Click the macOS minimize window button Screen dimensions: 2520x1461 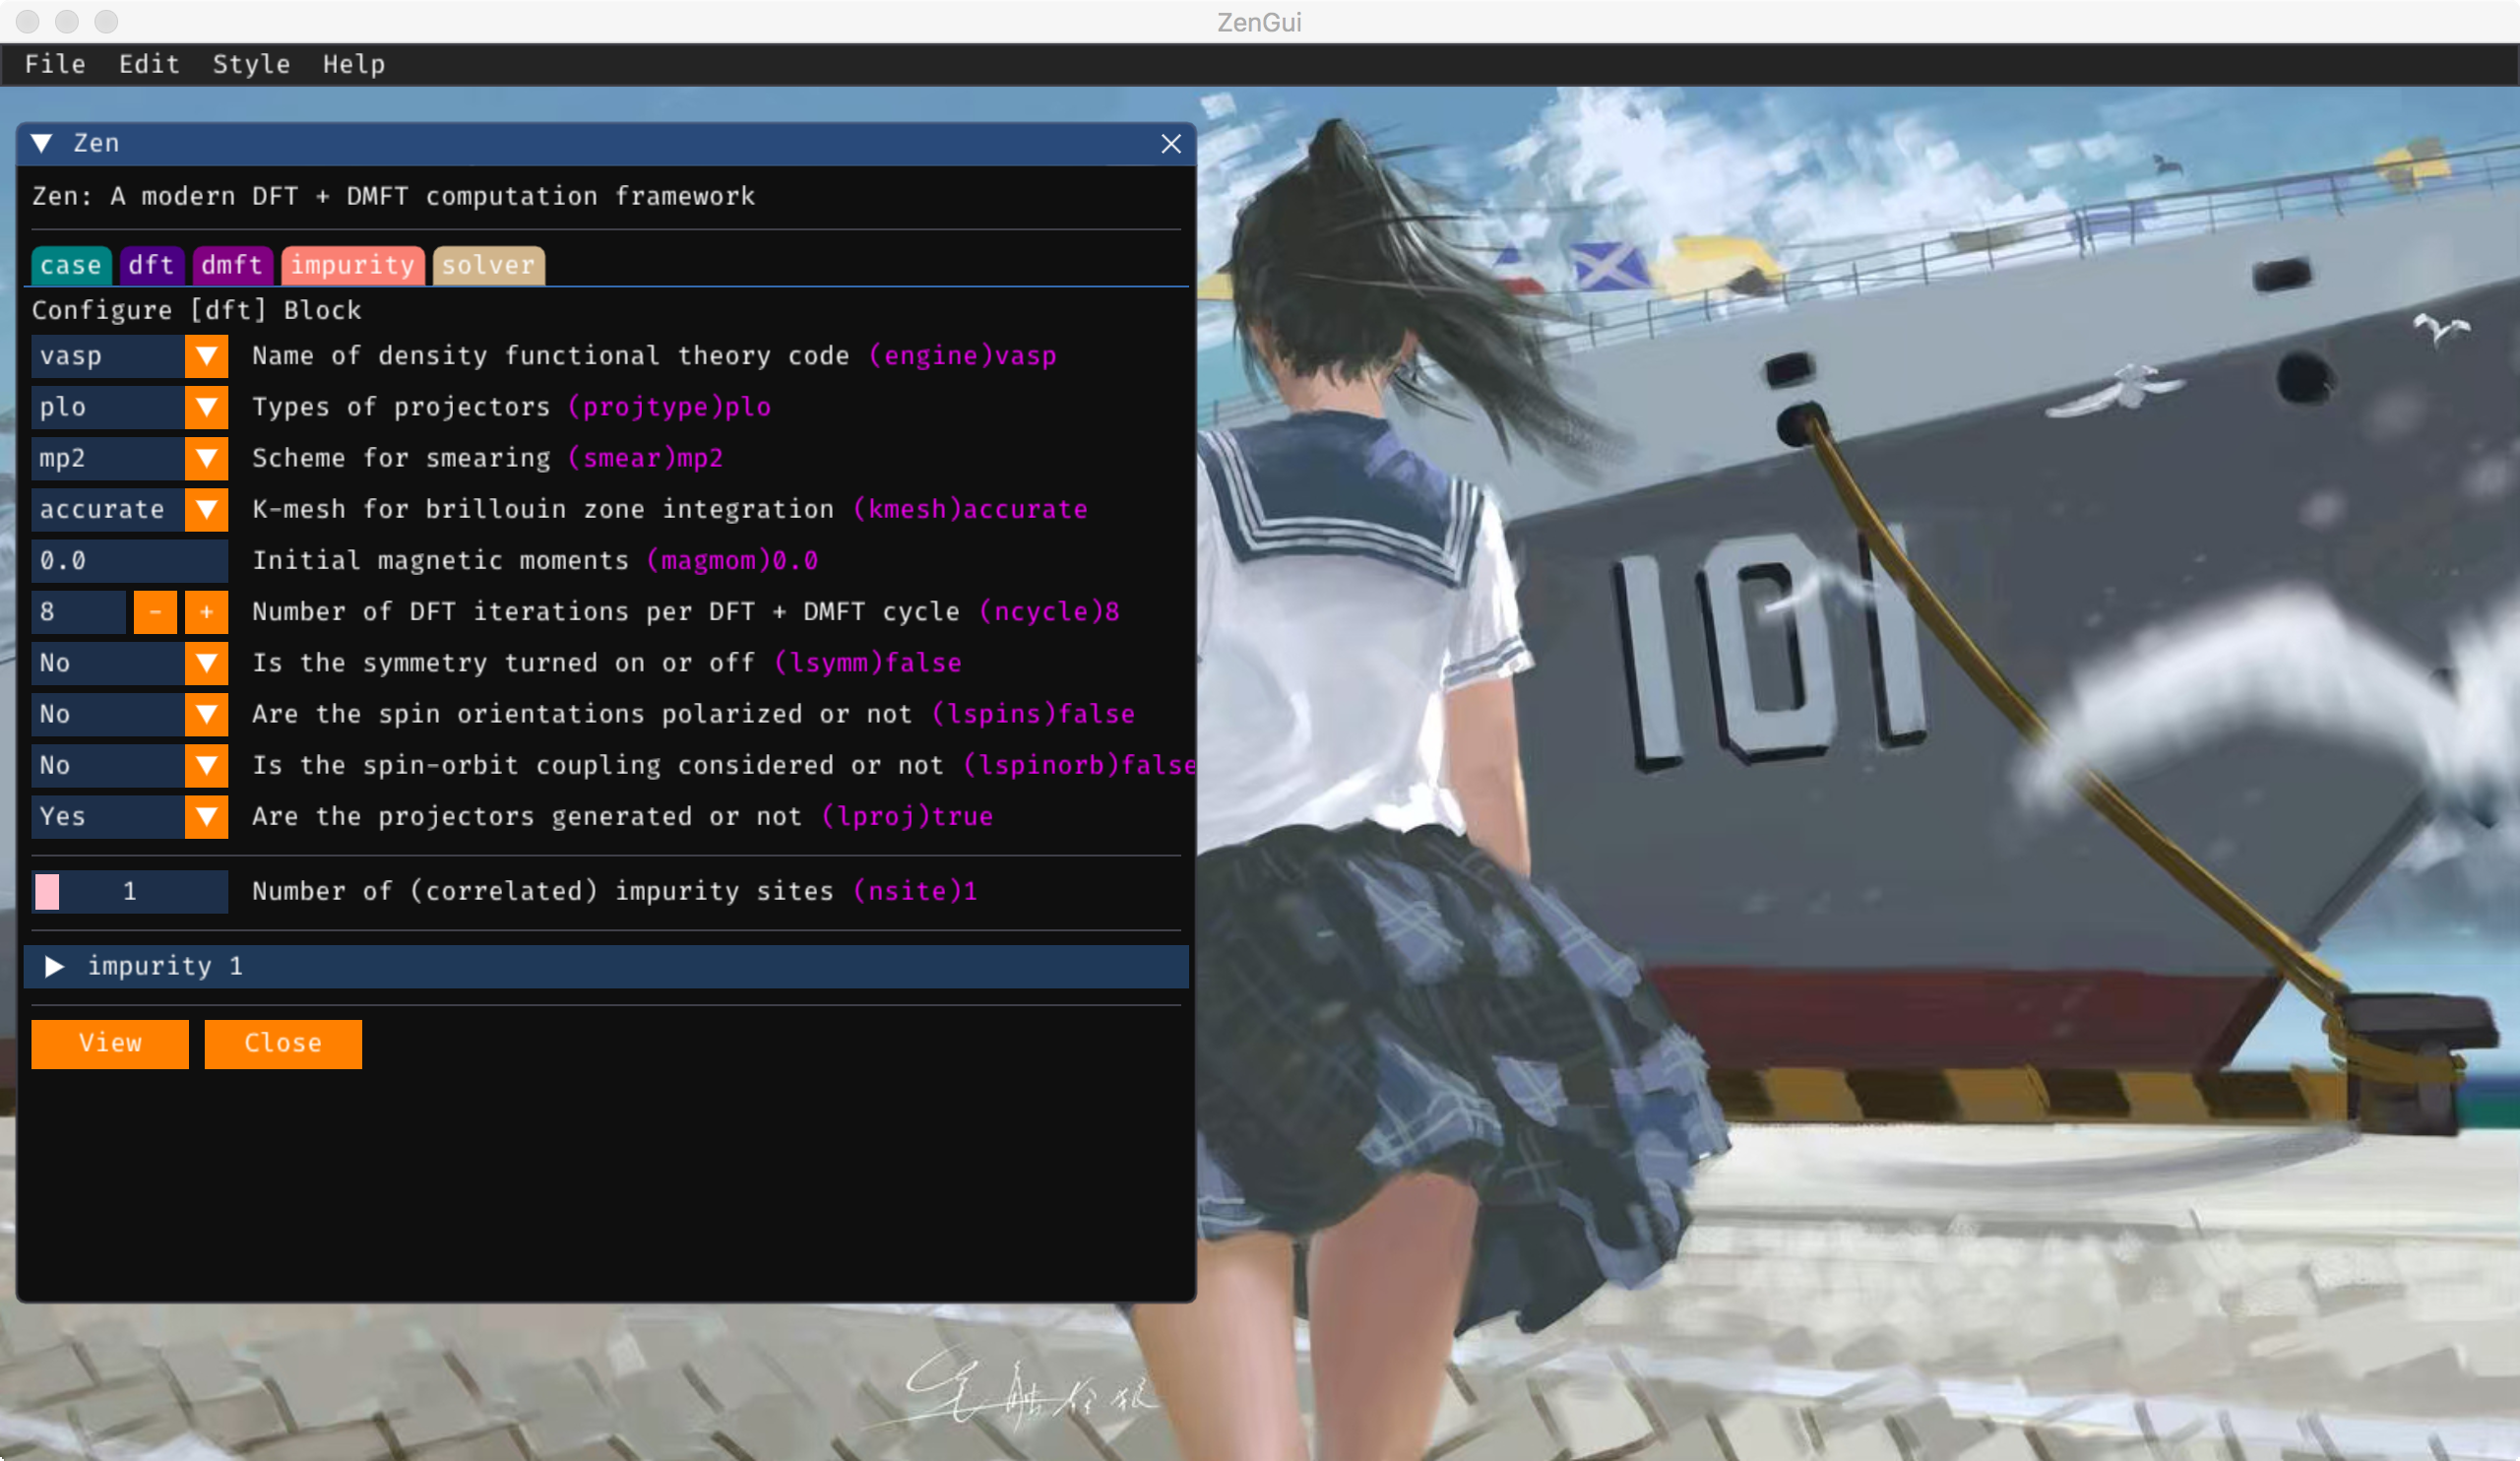click(67, 21)
